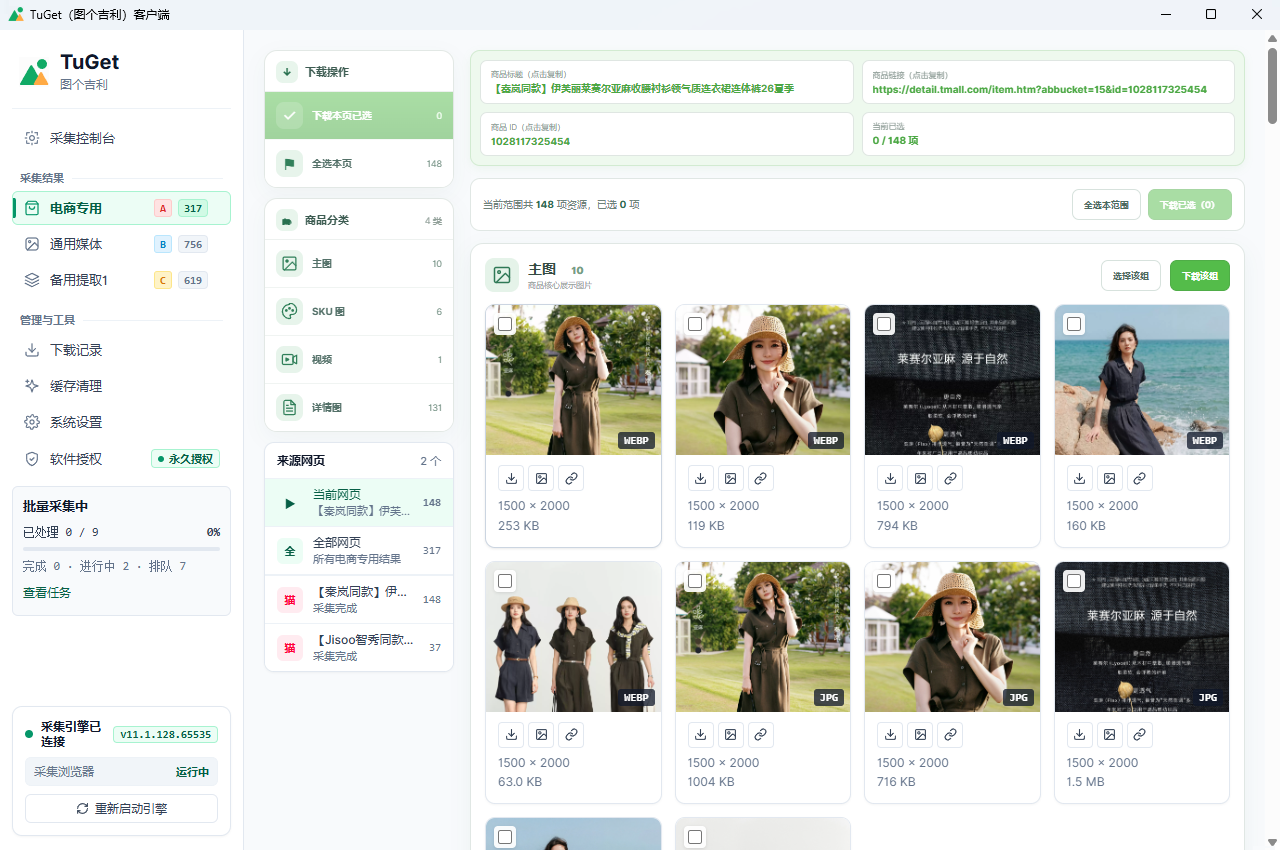Check the 794 KB image checkbox

[884, 324]
